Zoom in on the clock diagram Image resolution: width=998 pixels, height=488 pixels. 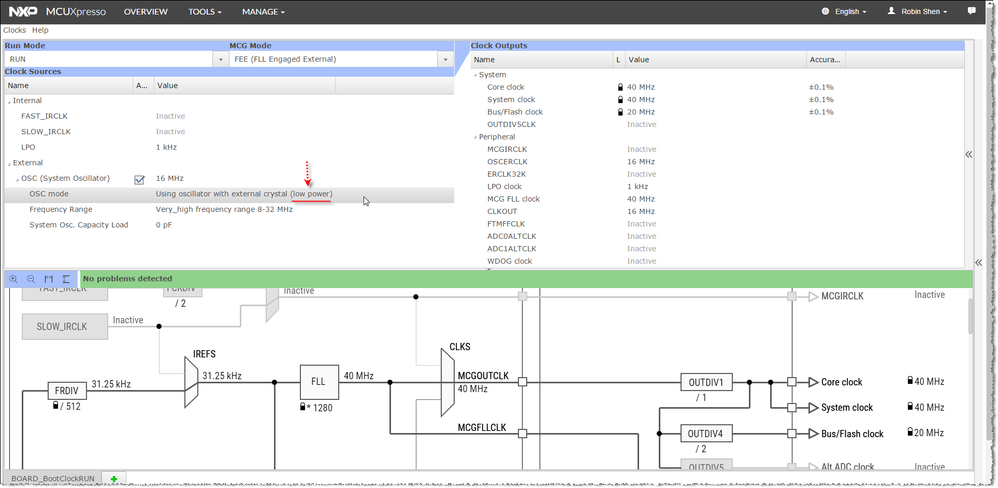coord(13,279)
